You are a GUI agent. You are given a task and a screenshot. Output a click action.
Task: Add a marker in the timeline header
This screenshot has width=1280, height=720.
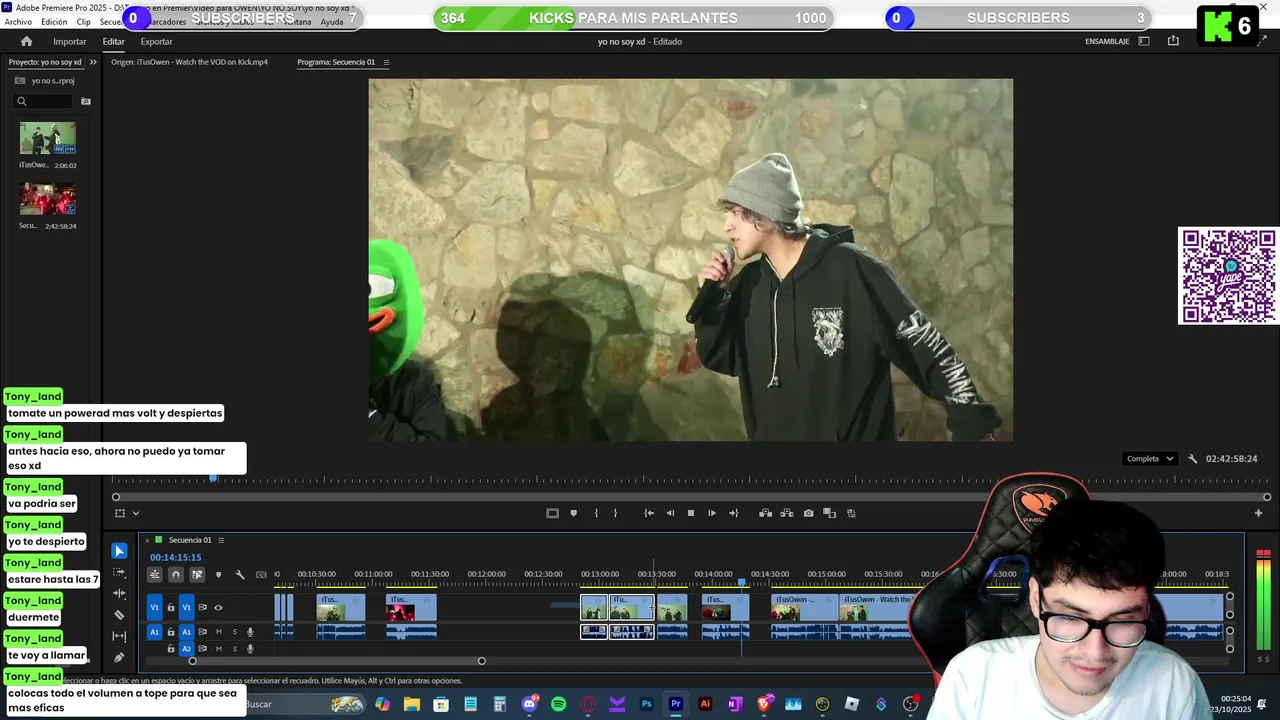218,574
